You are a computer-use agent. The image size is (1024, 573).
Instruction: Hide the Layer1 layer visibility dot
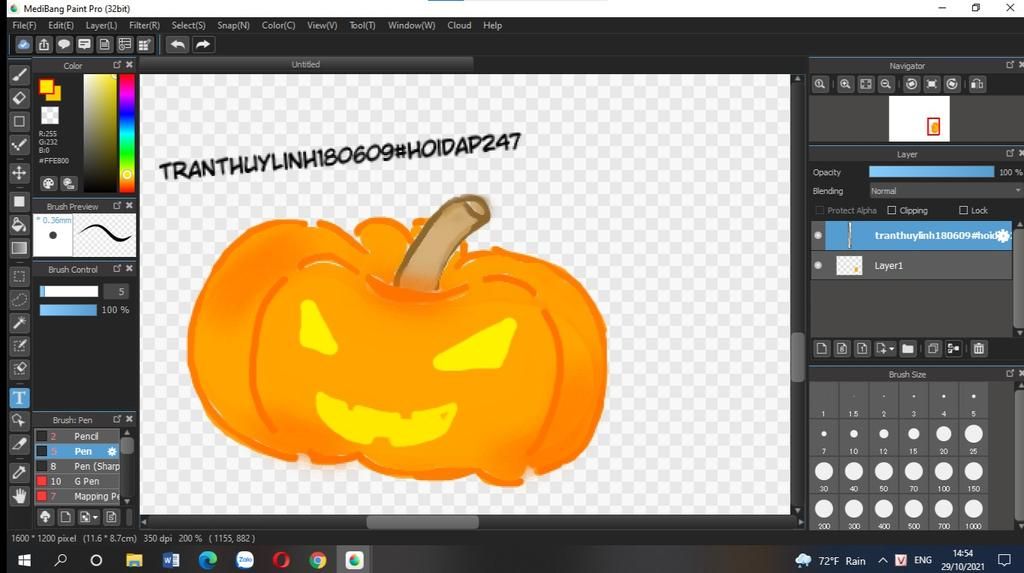tap(818, 265)
